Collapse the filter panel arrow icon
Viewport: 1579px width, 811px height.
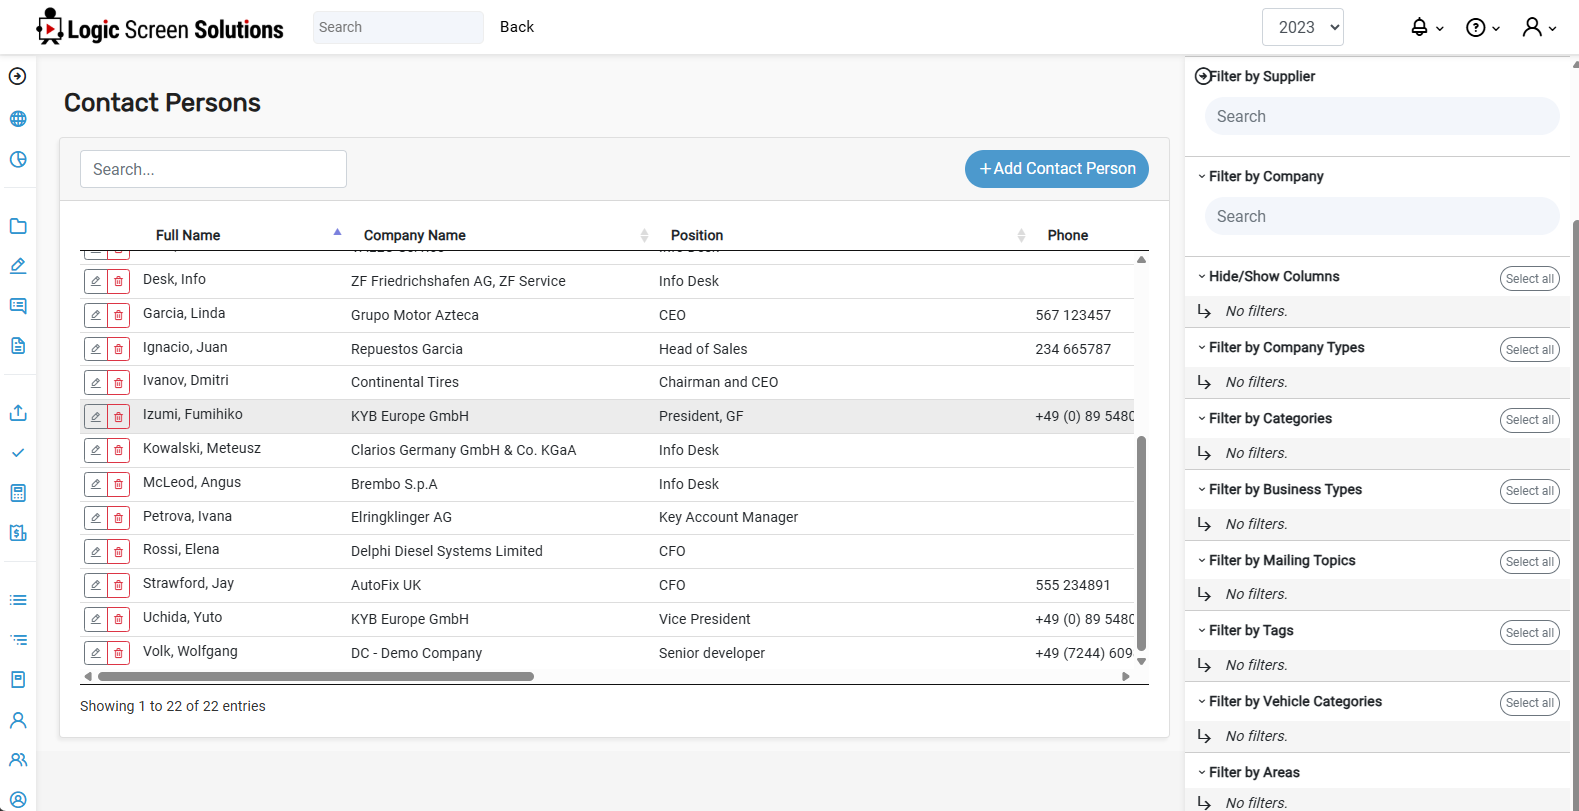coord(1203,76)
